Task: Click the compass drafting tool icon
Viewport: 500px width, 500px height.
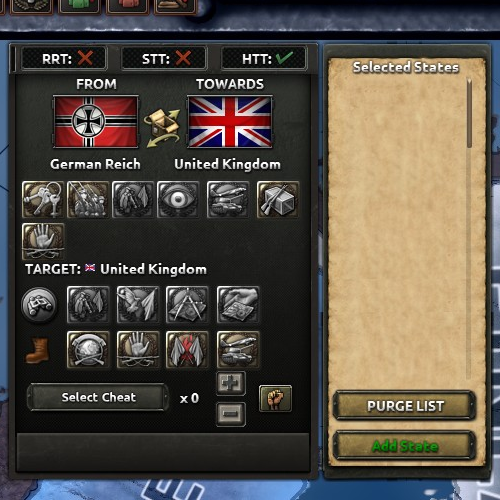Action: coord(187,304)
